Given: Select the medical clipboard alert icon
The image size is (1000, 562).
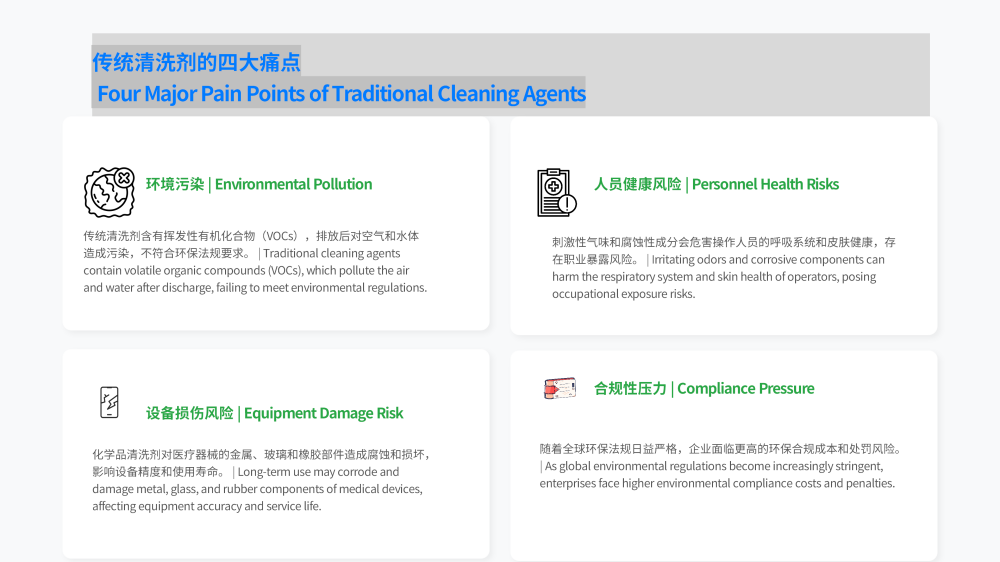Looking at the screenshot, I should tap(556, 192).
